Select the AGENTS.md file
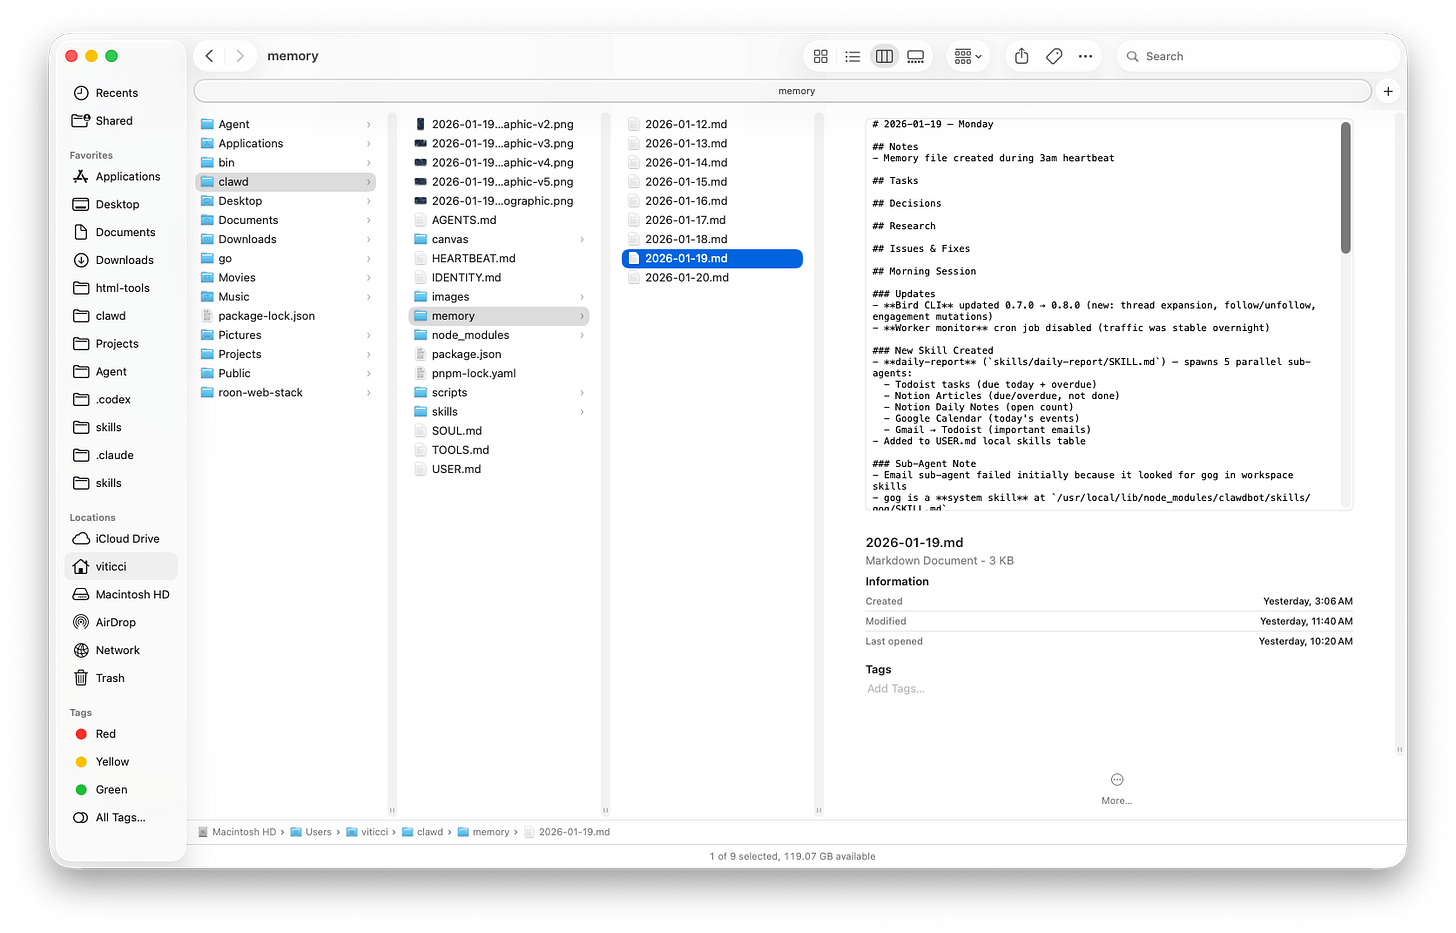1456x933 pixels. [x=498, y=220]
